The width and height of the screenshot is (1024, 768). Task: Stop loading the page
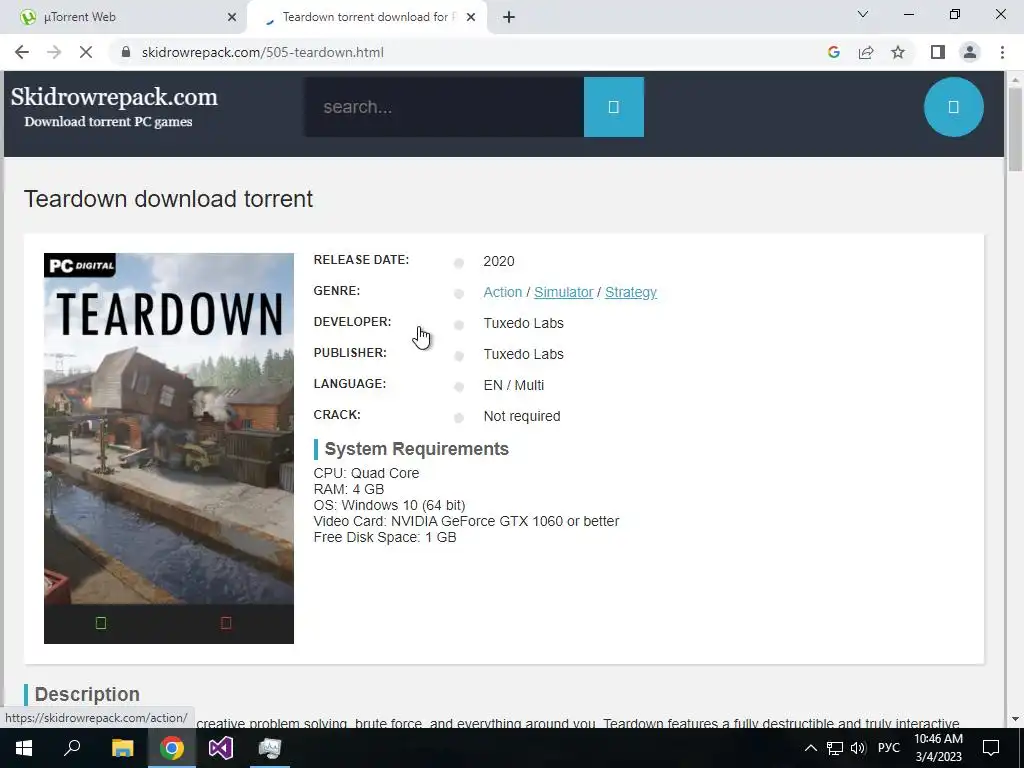click(86, 52)
